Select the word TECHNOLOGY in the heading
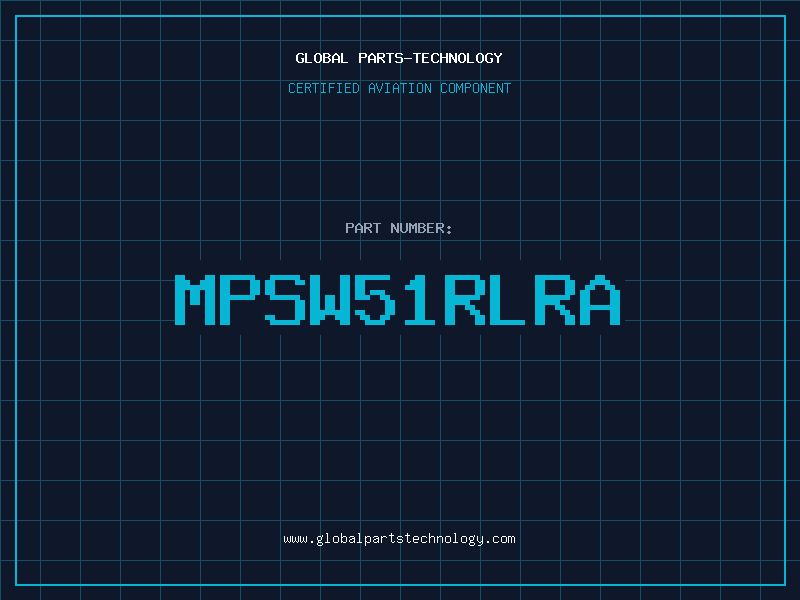 pos(458,58)
